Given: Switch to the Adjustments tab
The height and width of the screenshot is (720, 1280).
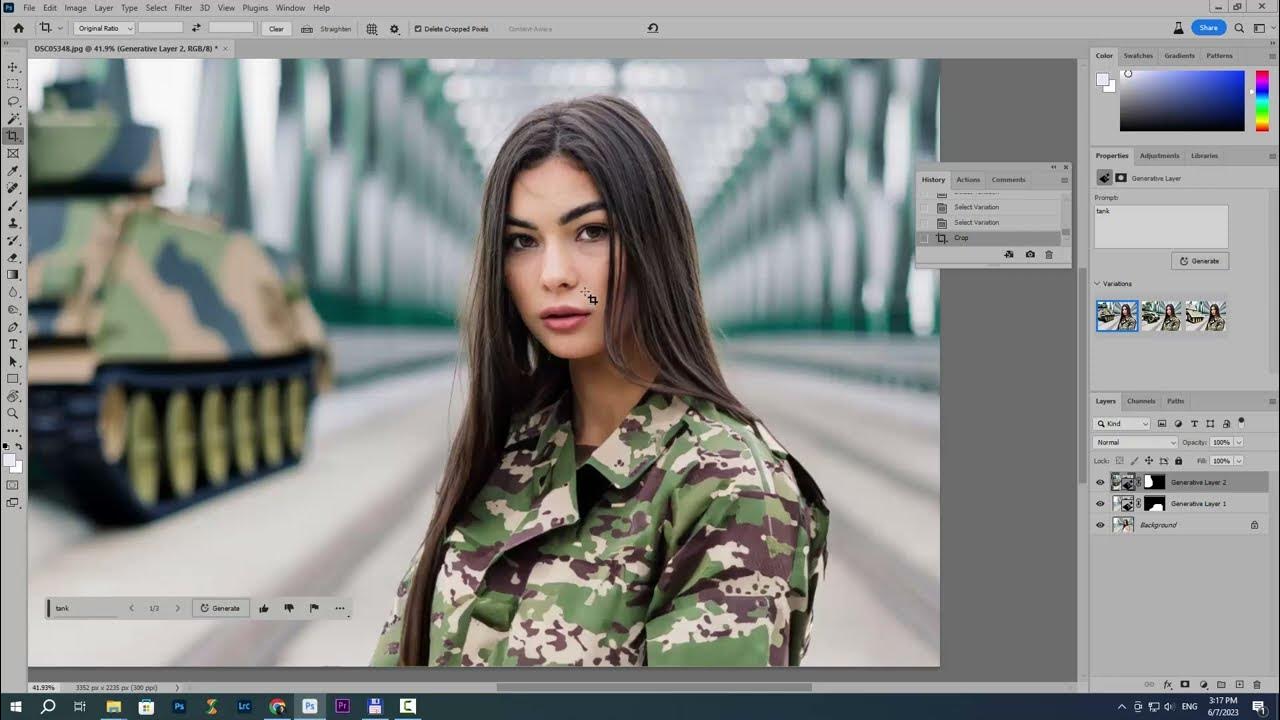Looking at the screenshot, I should click(x=1160, y=156).
